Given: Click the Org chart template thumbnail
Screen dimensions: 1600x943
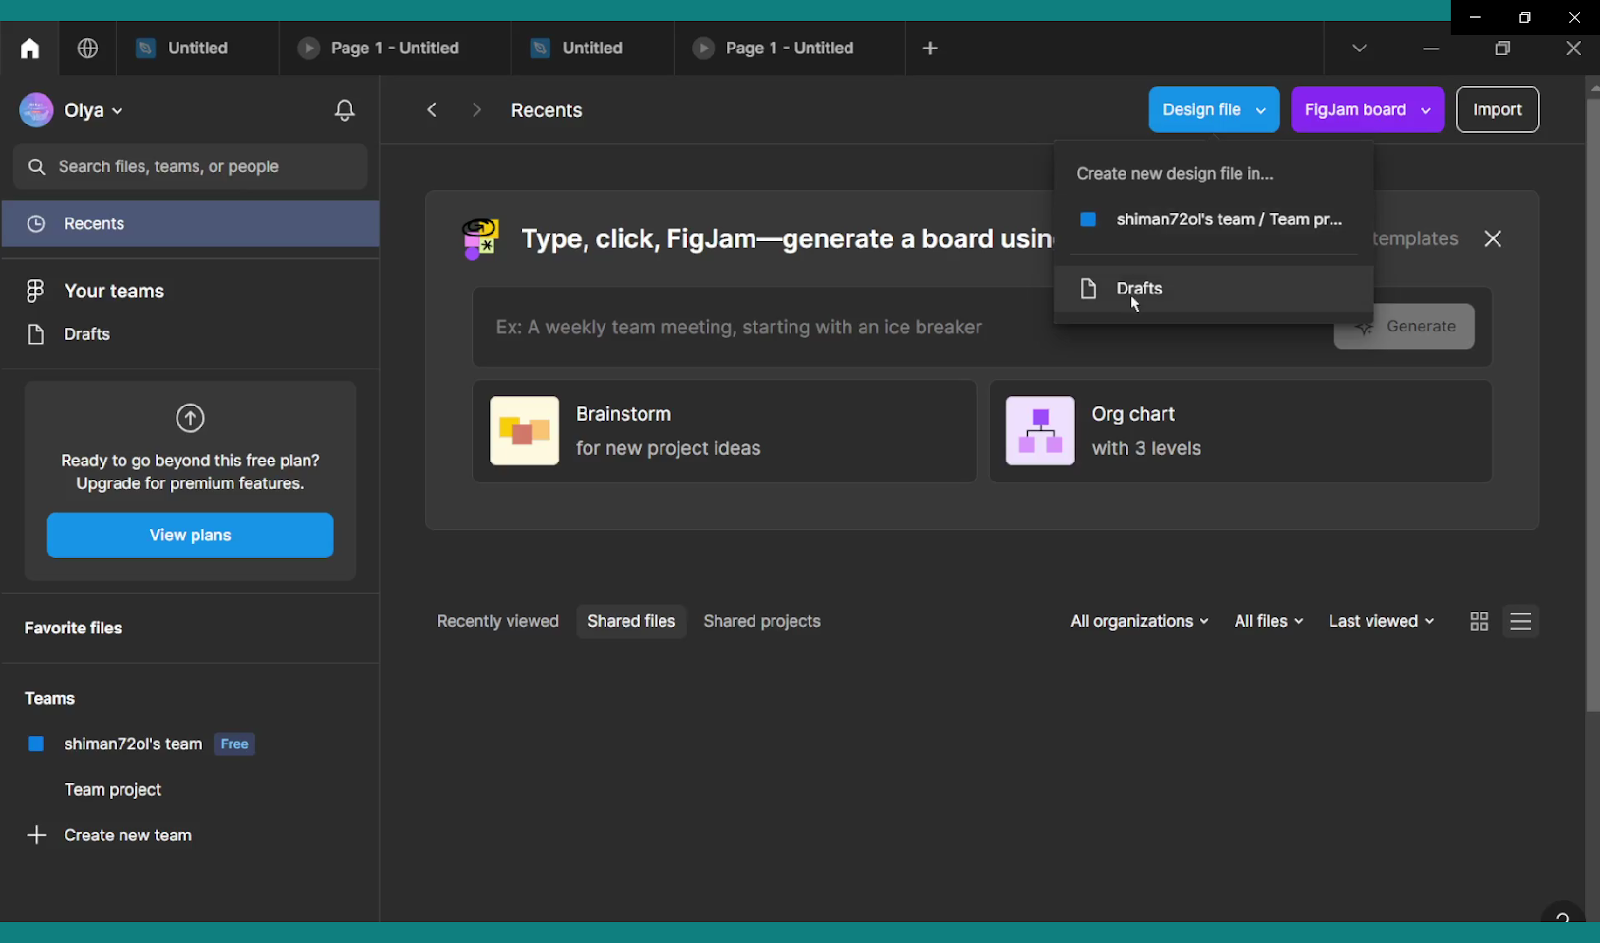Looking at the screenshot, I should tap(1040, 431).
